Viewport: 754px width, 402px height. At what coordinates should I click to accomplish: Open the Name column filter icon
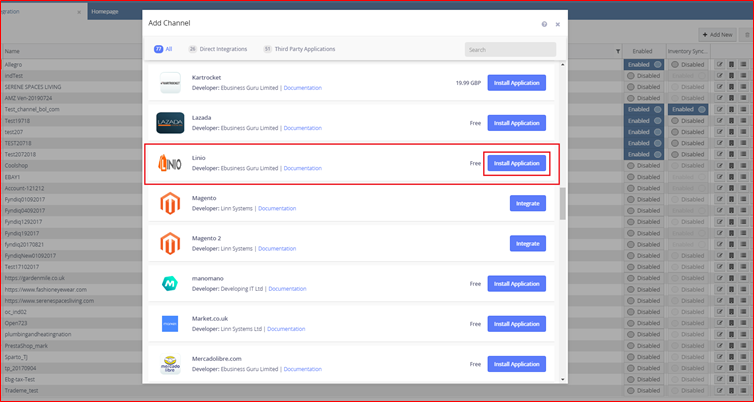(618, 51)
